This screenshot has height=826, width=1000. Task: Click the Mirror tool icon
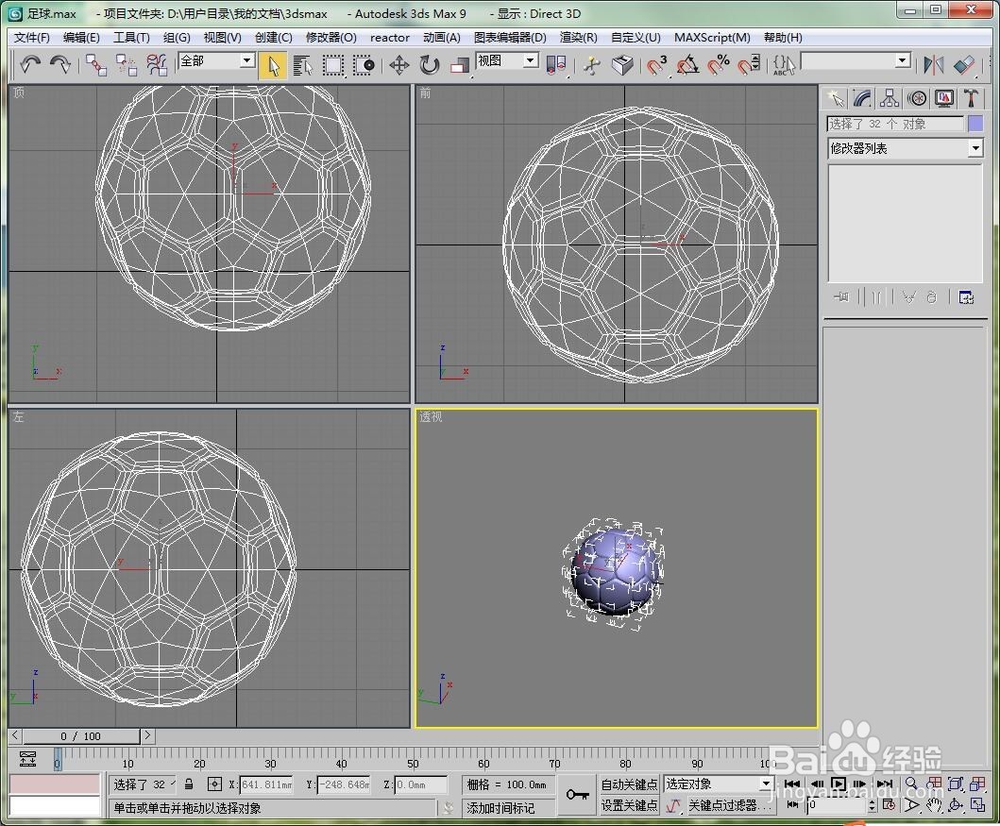point(934,65)
